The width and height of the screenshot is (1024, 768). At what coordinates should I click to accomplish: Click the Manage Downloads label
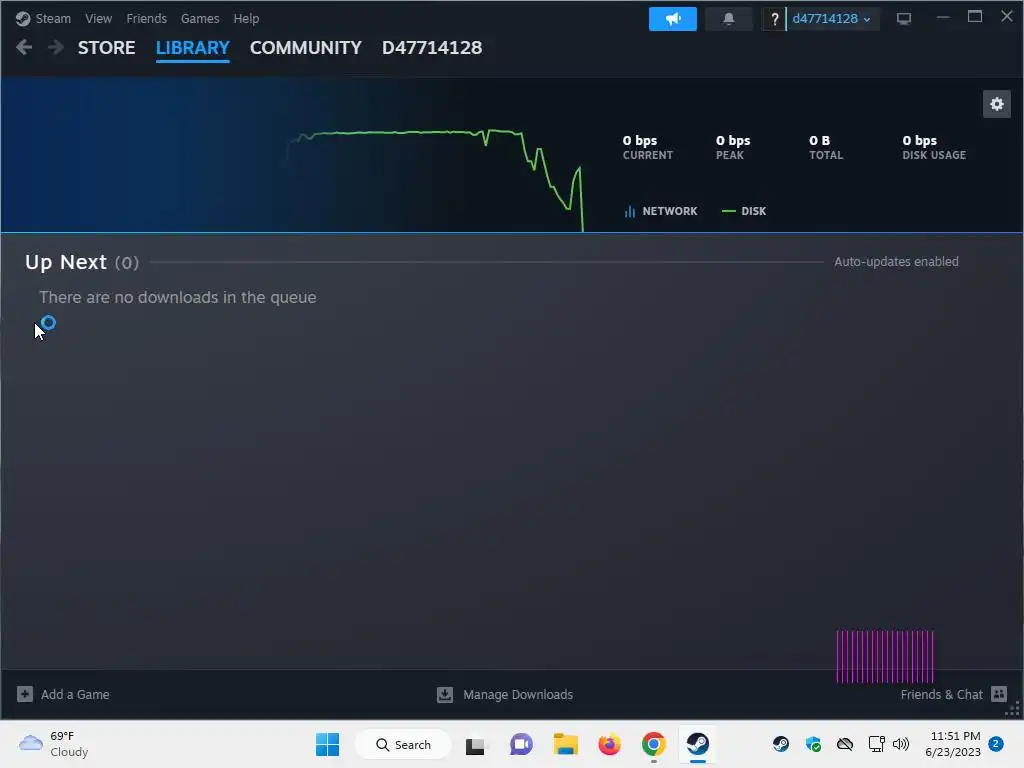click(x=518, y=694)
